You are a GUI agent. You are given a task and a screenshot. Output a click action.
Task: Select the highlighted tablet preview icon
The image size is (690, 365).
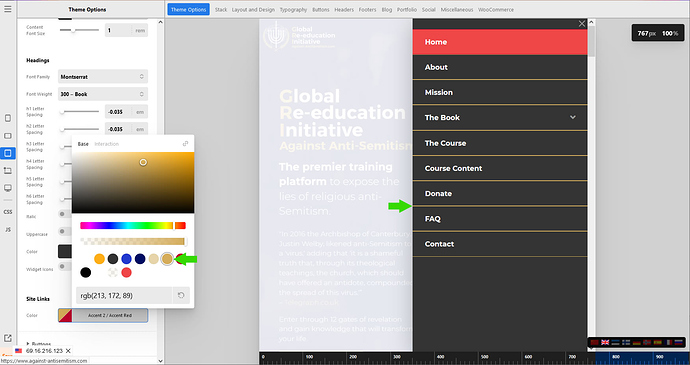(x=8, y=153)
